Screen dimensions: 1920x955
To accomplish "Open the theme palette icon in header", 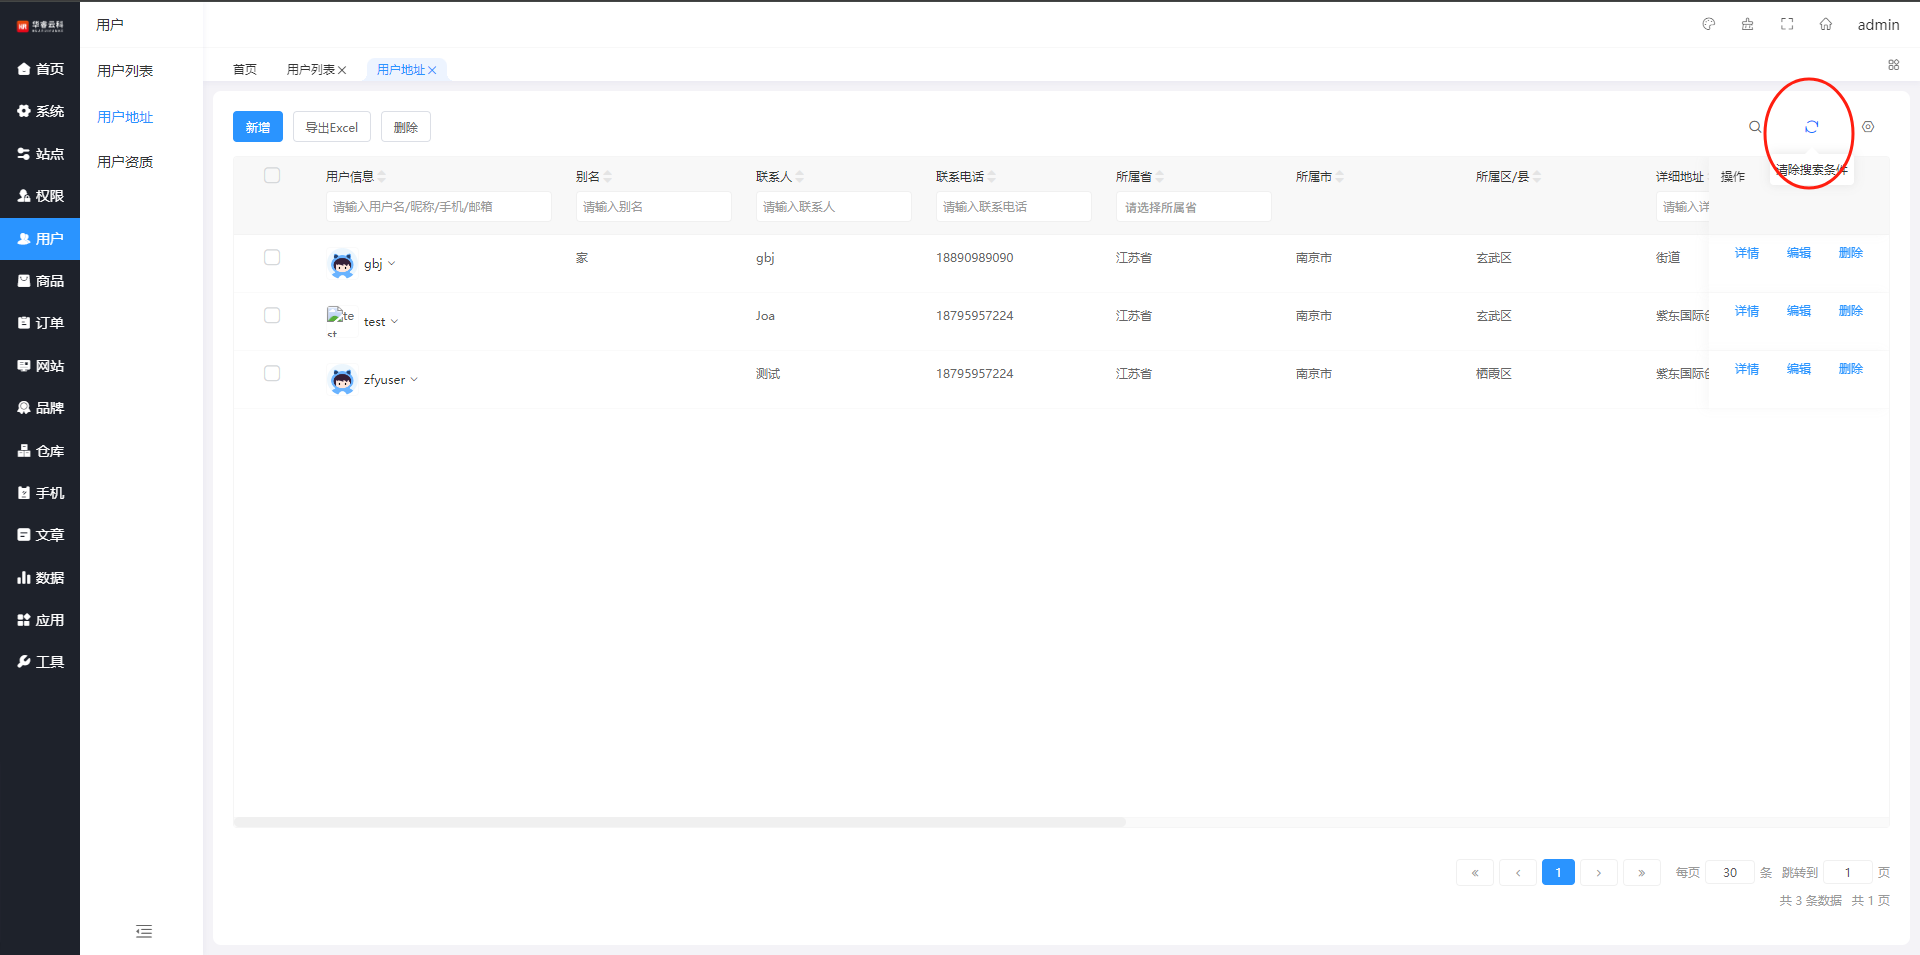I will 1709,24.
